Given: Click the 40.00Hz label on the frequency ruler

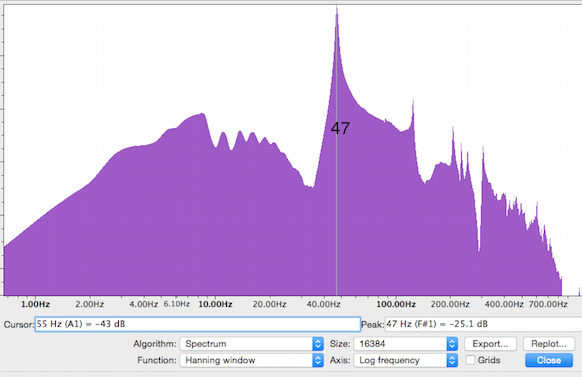Looking at the screenshot, I should coord(323,304).
